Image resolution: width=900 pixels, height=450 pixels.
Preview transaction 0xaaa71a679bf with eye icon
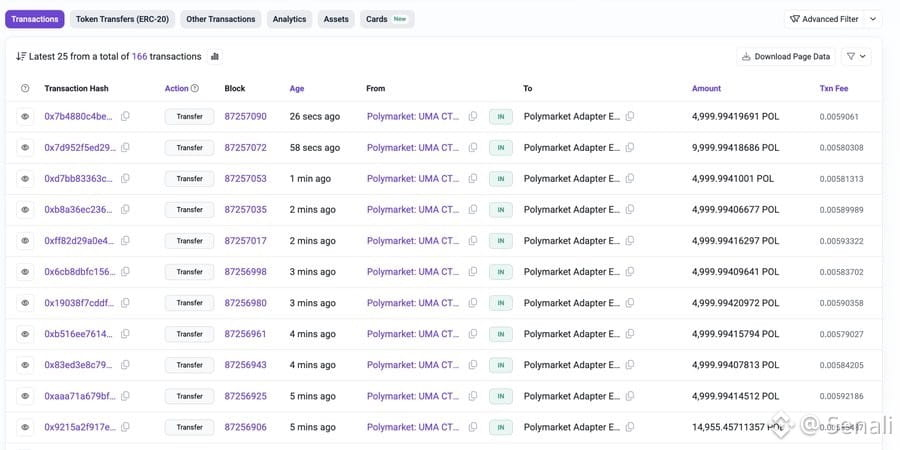point(25,396)
